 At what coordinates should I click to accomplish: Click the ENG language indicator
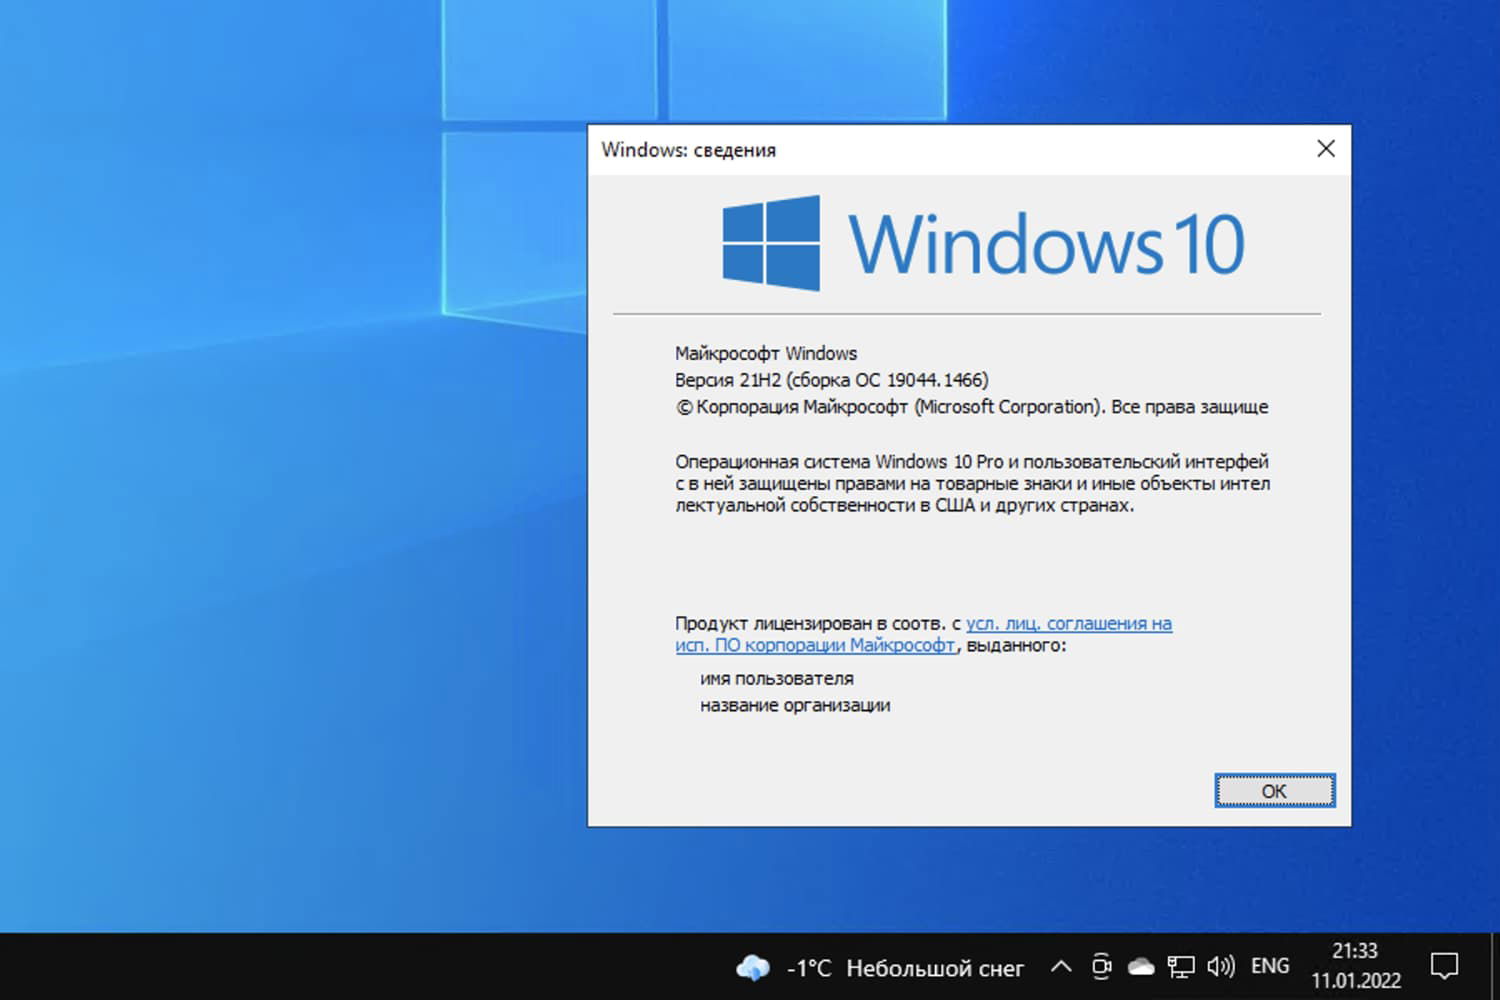click(x=1269, y=965)
